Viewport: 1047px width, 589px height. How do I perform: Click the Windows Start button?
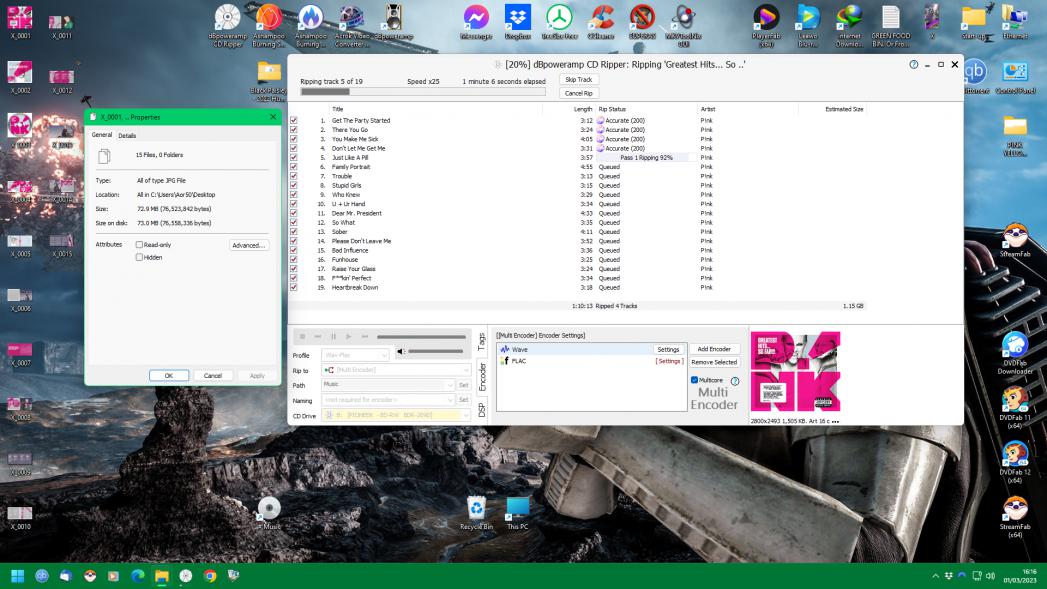pyautogui.click(x=17, y=576)
